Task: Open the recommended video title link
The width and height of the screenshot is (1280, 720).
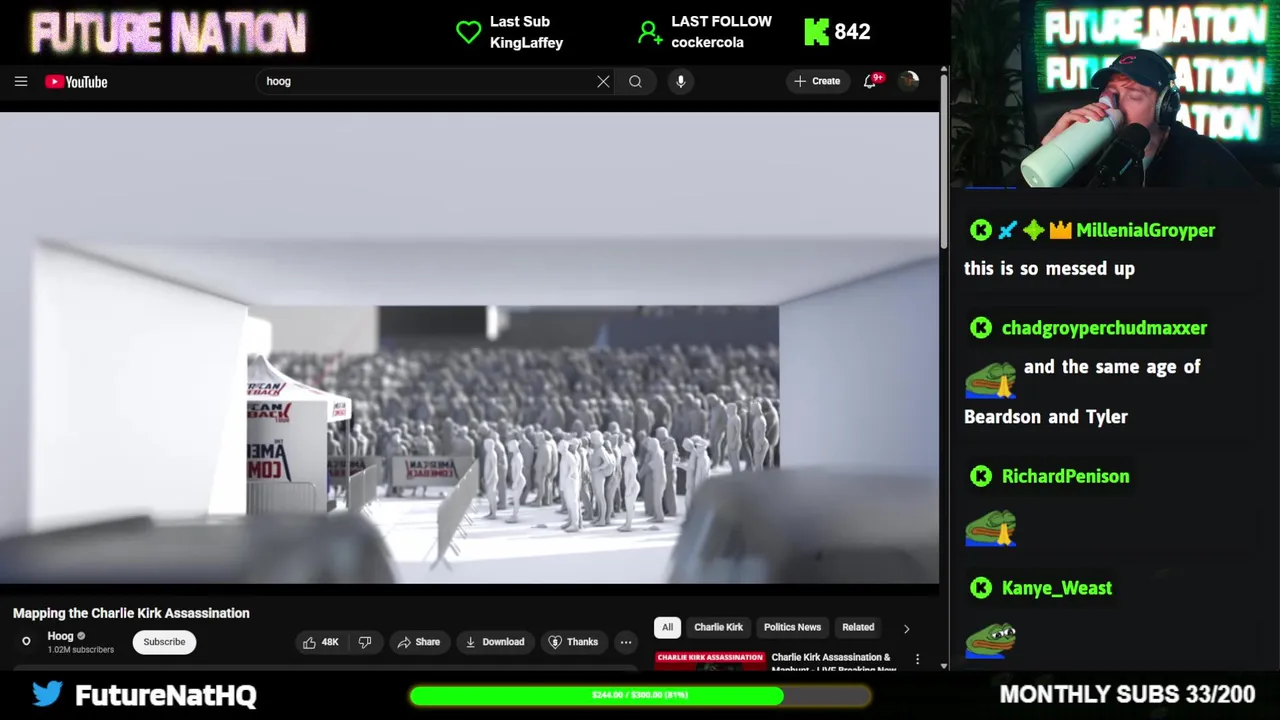Action: click(833, 661)
